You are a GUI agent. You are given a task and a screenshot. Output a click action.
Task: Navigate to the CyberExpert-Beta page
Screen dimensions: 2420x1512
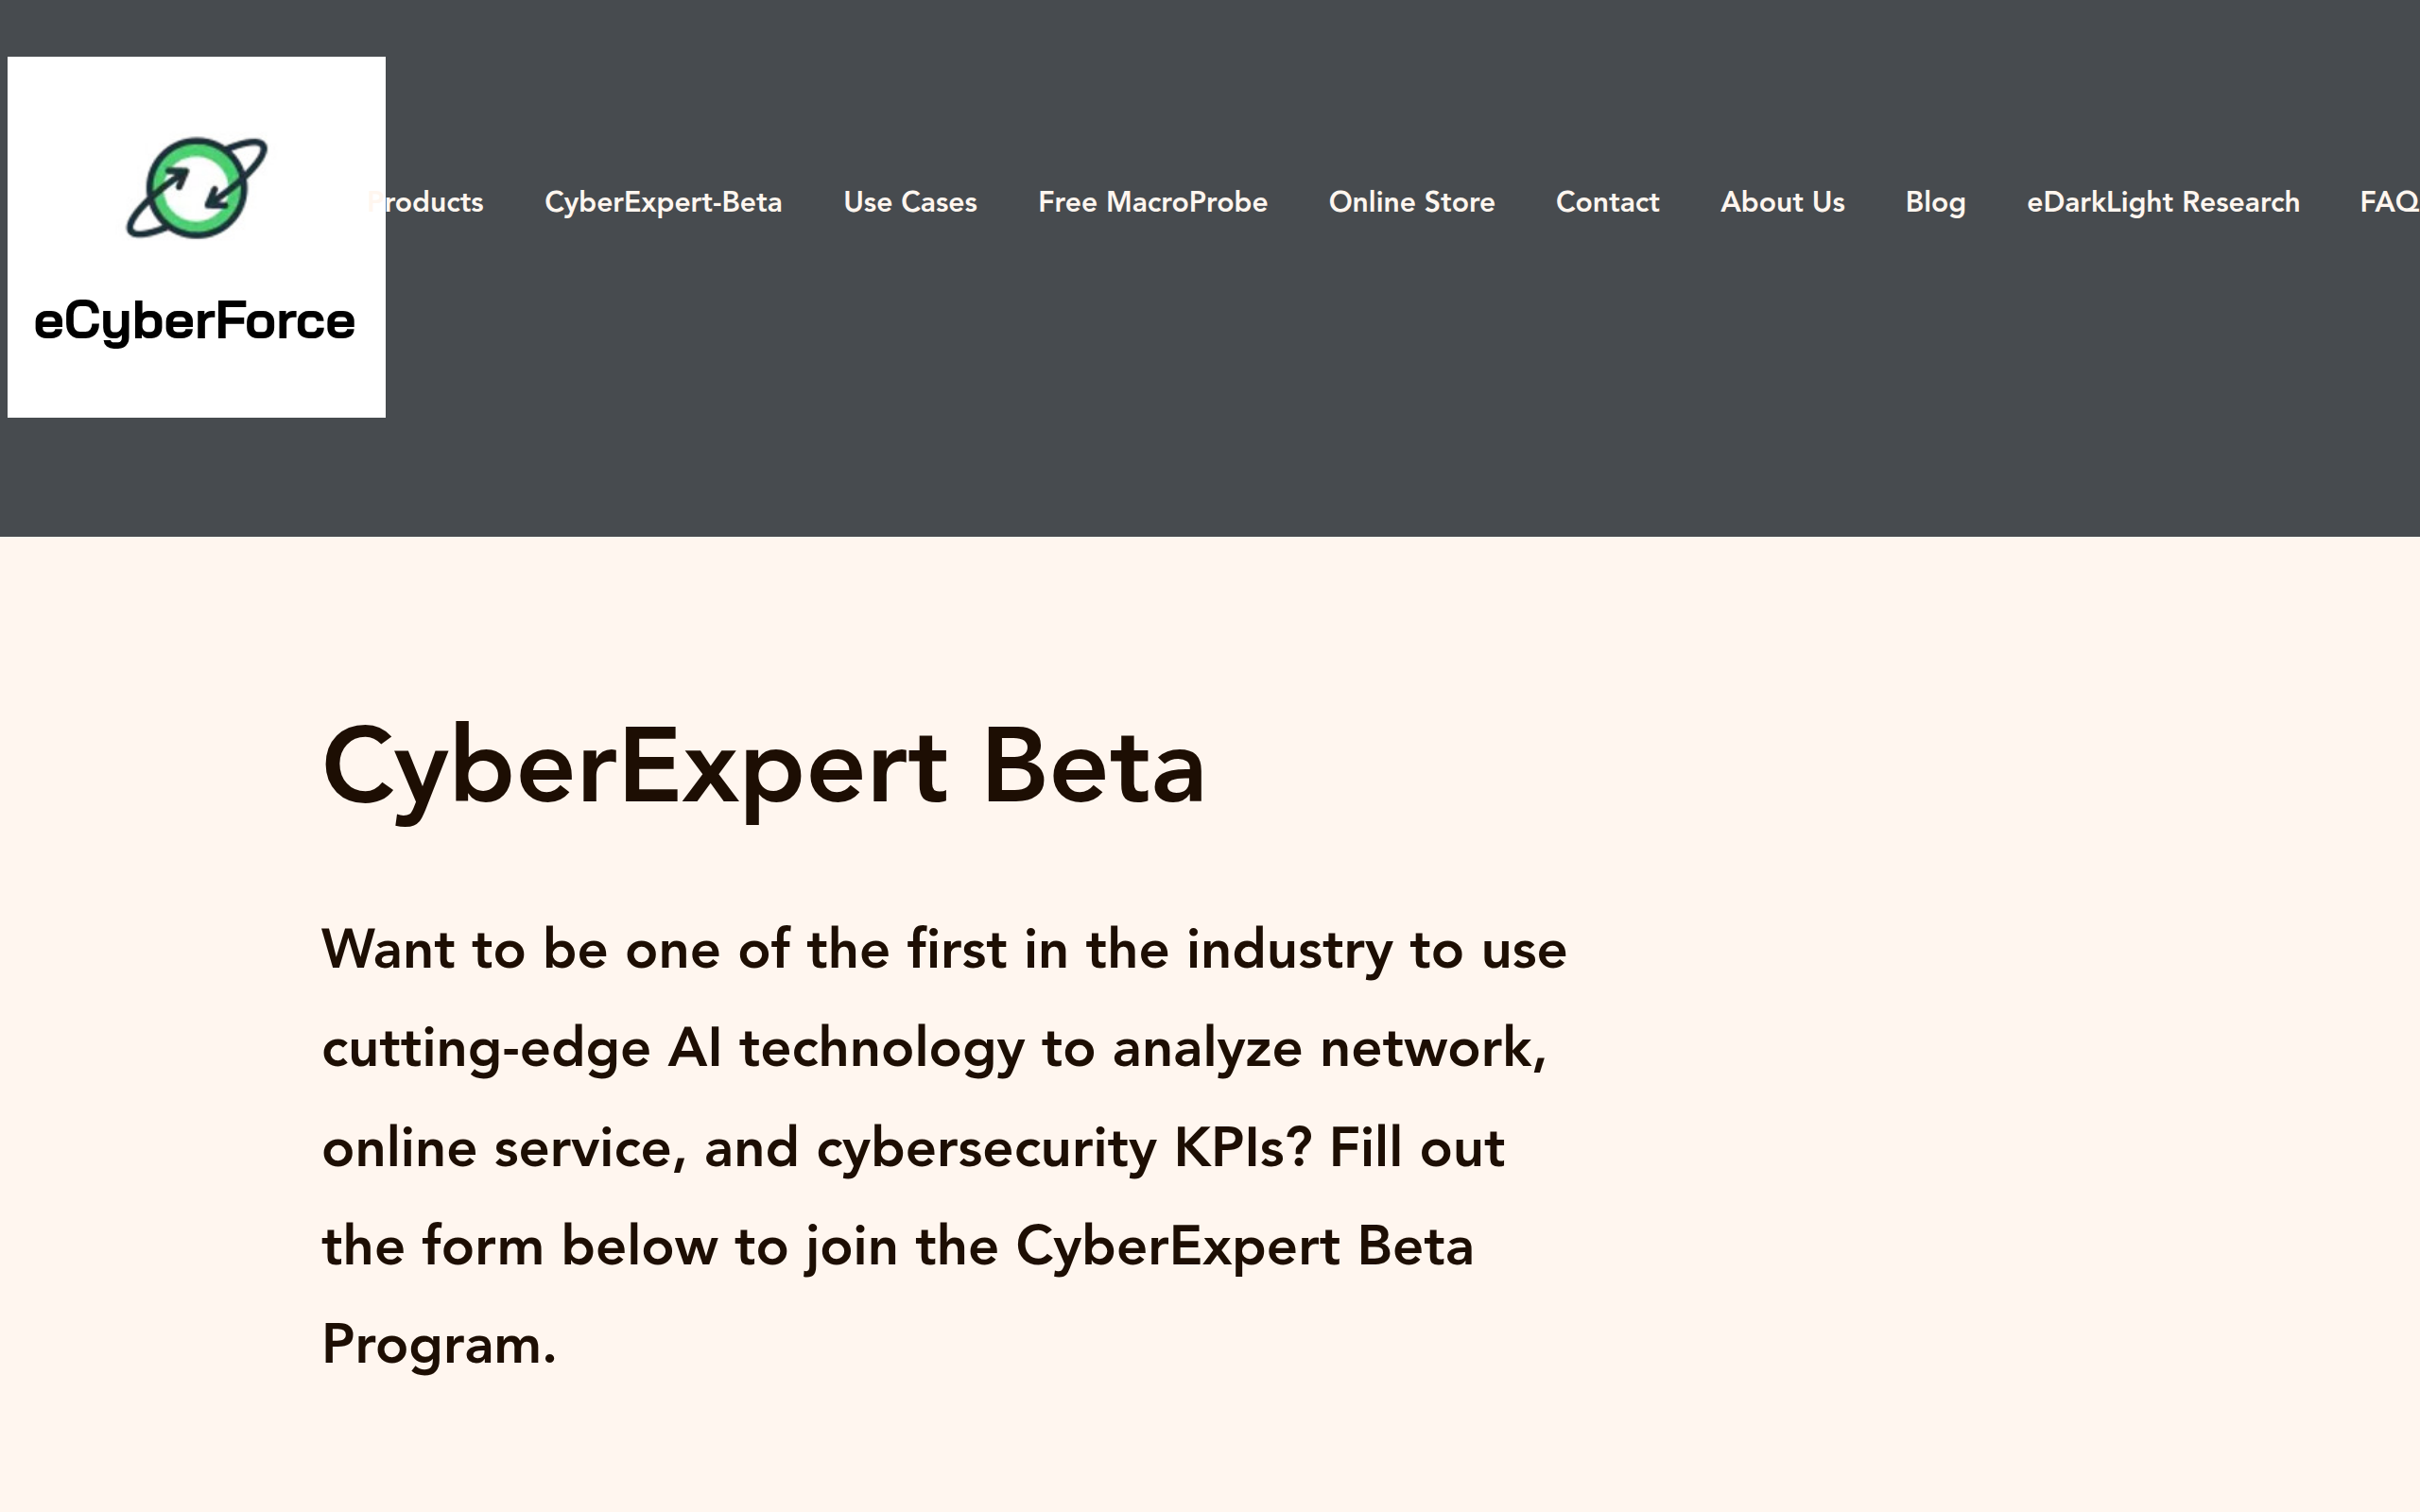pos(664,202)
